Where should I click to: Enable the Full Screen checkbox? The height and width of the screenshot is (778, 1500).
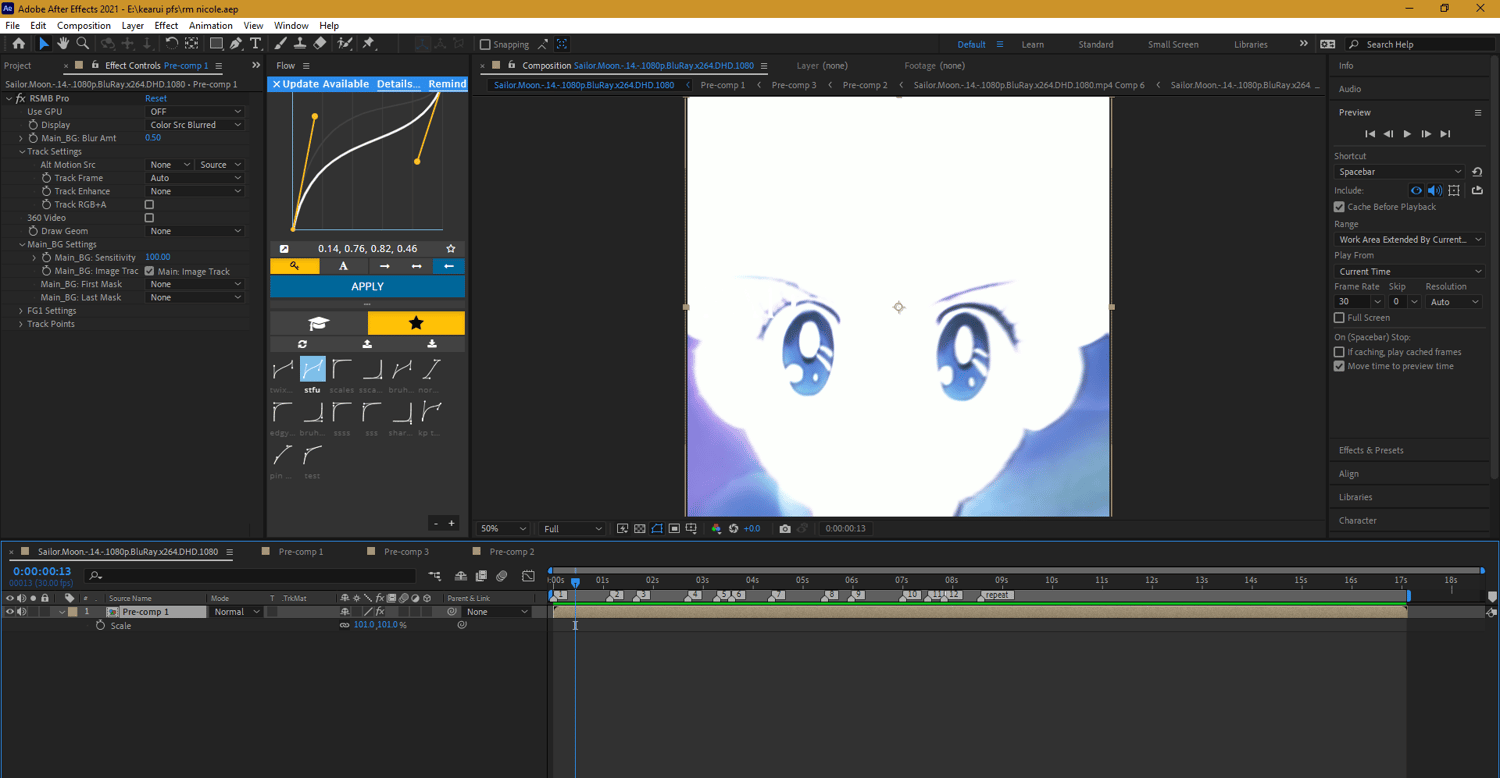tap(1339, 318)
